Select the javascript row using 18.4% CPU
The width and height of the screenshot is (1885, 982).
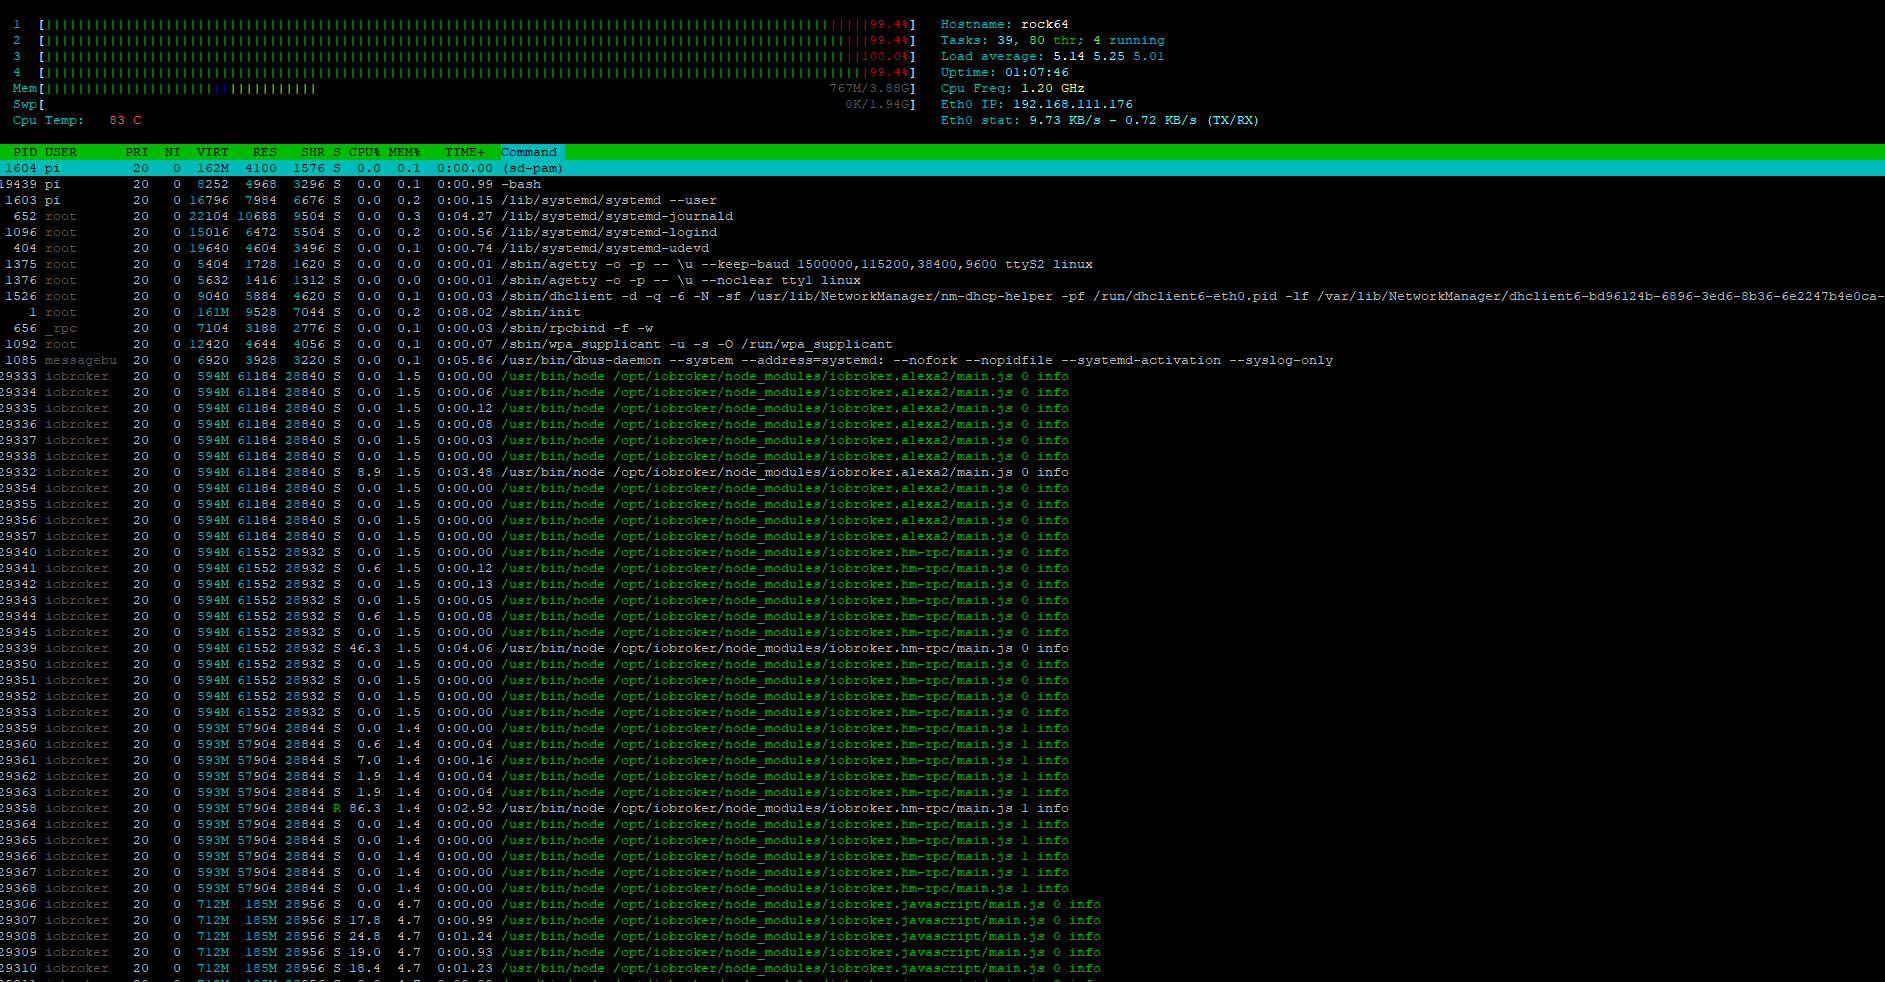[x=942, y=968]
